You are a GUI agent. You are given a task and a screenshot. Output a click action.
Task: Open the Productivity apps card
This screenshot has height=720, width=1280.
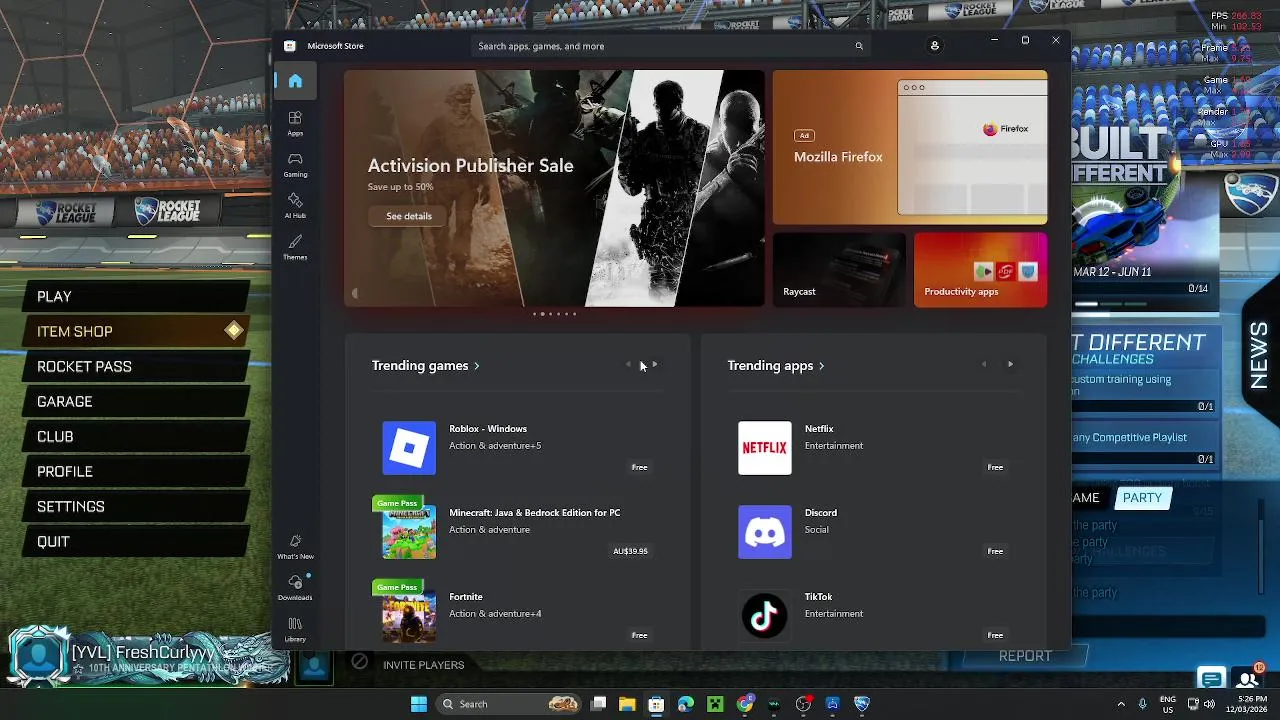(980, 270)
